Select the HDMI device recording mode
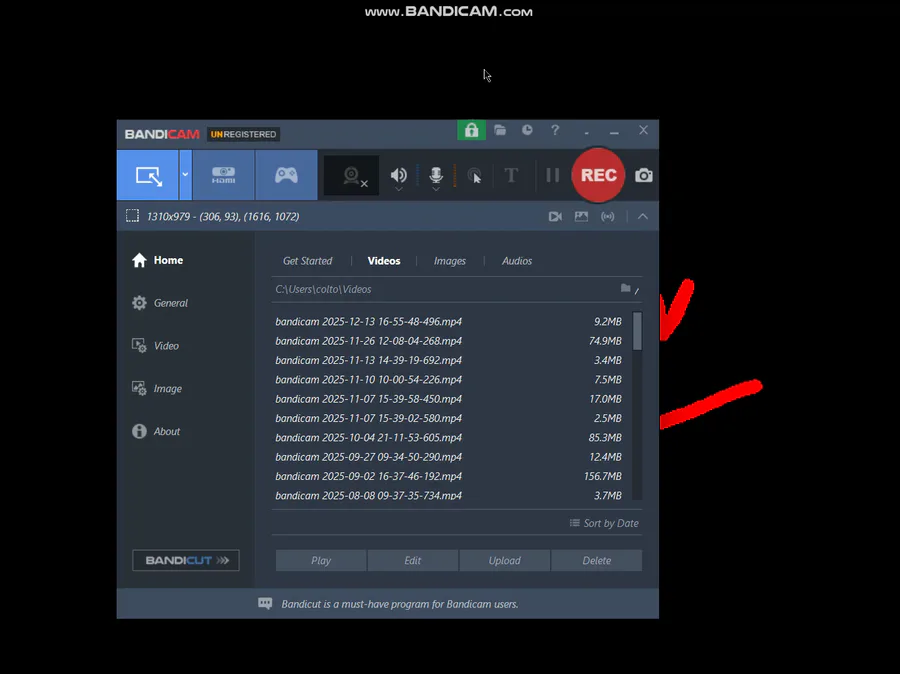 (223, 175)
